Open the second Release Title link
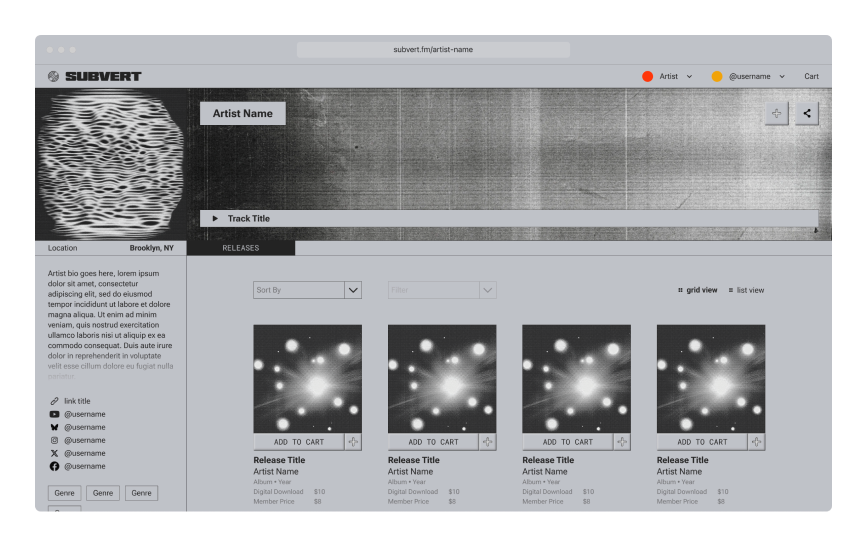 (x=414, y=460)
